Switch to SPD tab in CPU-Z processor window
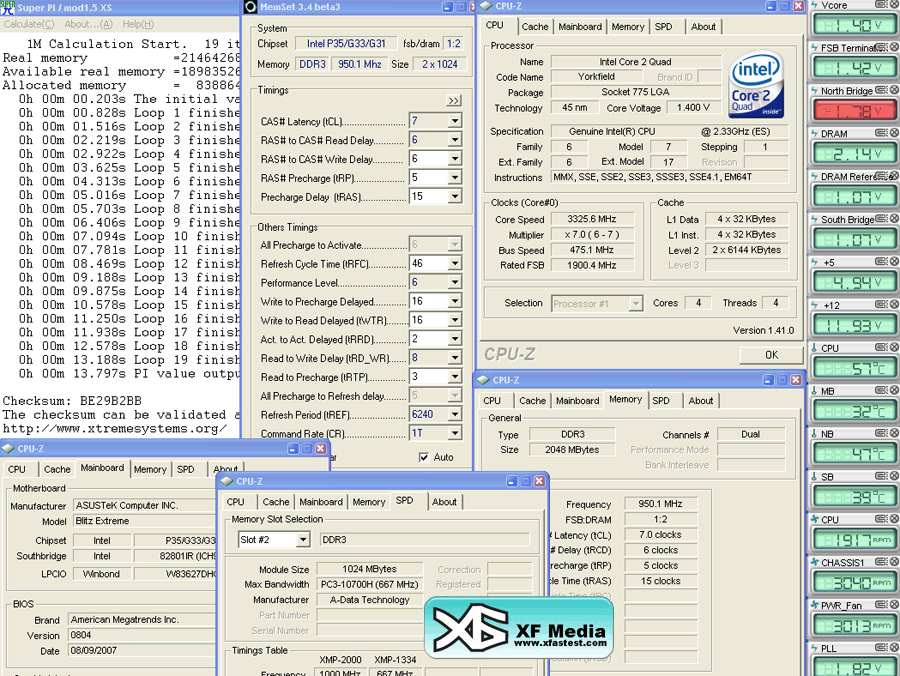 click(664, 26)
